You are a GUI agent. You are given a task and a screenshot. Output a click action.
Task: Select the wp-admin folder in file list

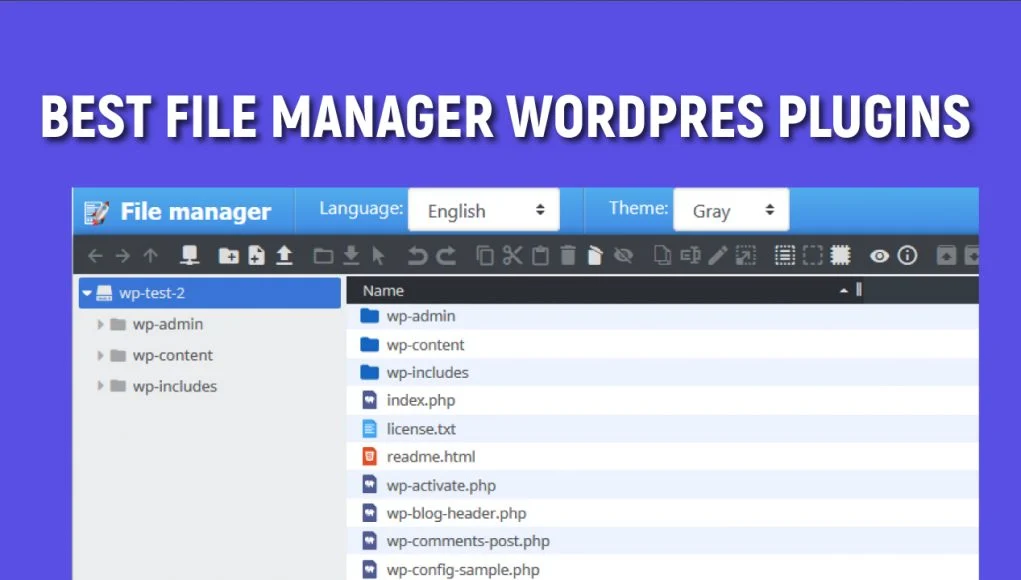pos(662,316)
